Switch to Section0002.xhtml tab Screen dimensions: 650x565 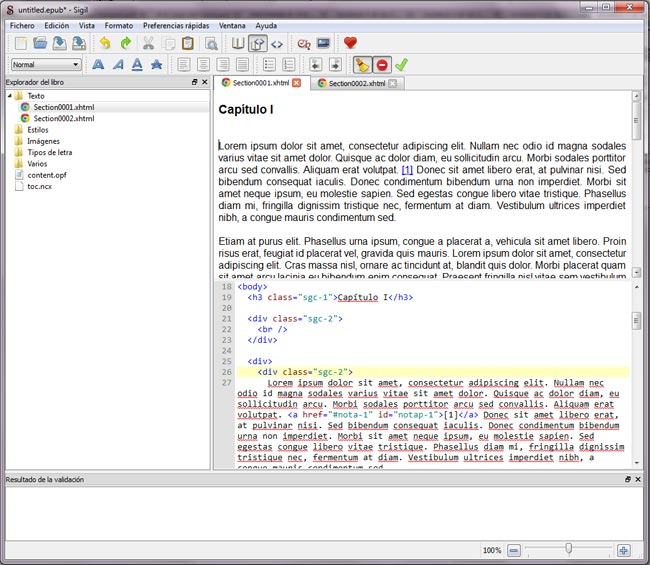point(357,83)
